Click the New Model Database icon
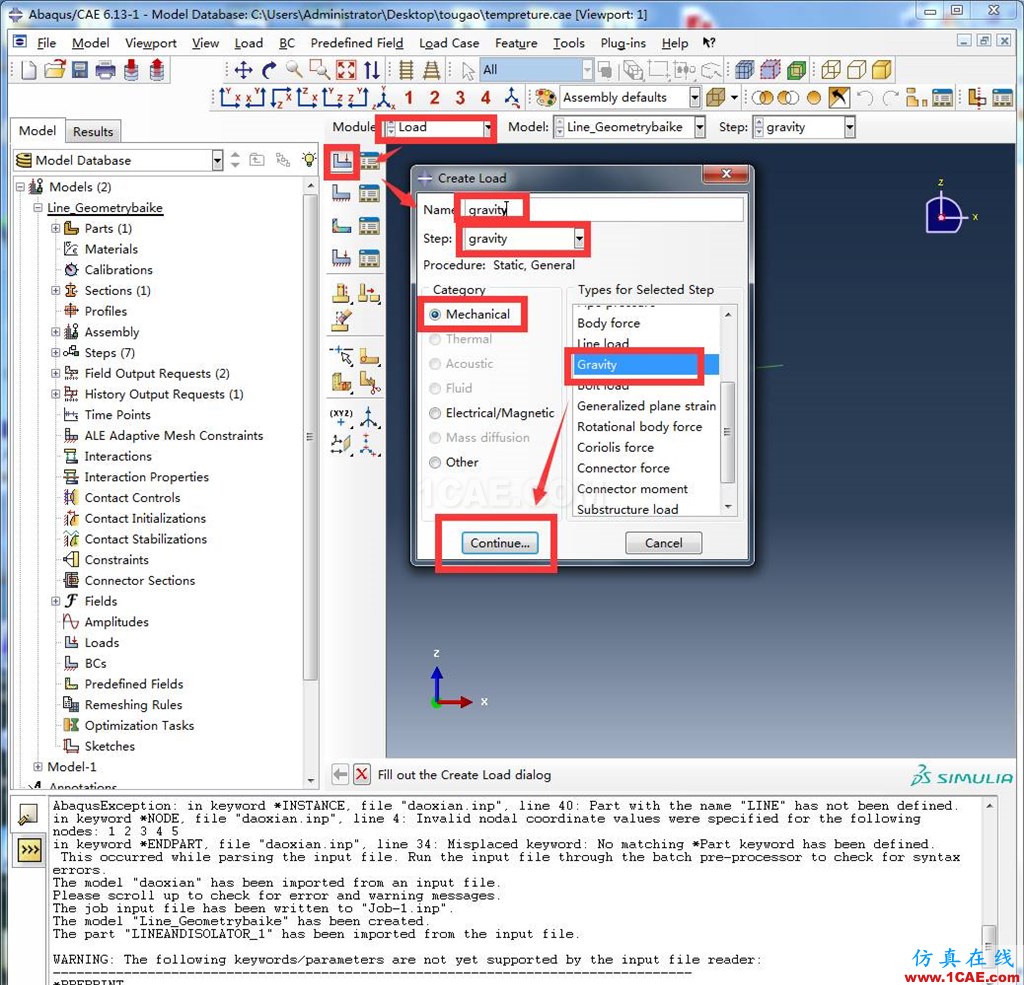The width and height of the screenshot is (1024, 985). pyautogui.click(x=28, y=69)
